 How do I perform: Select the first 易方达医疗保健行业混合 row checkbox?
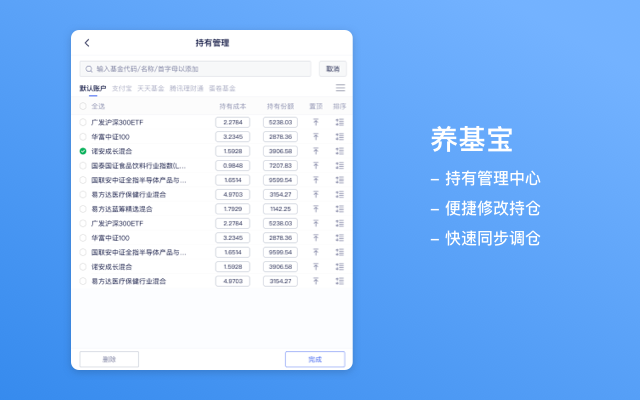click(x=83, y=195)
